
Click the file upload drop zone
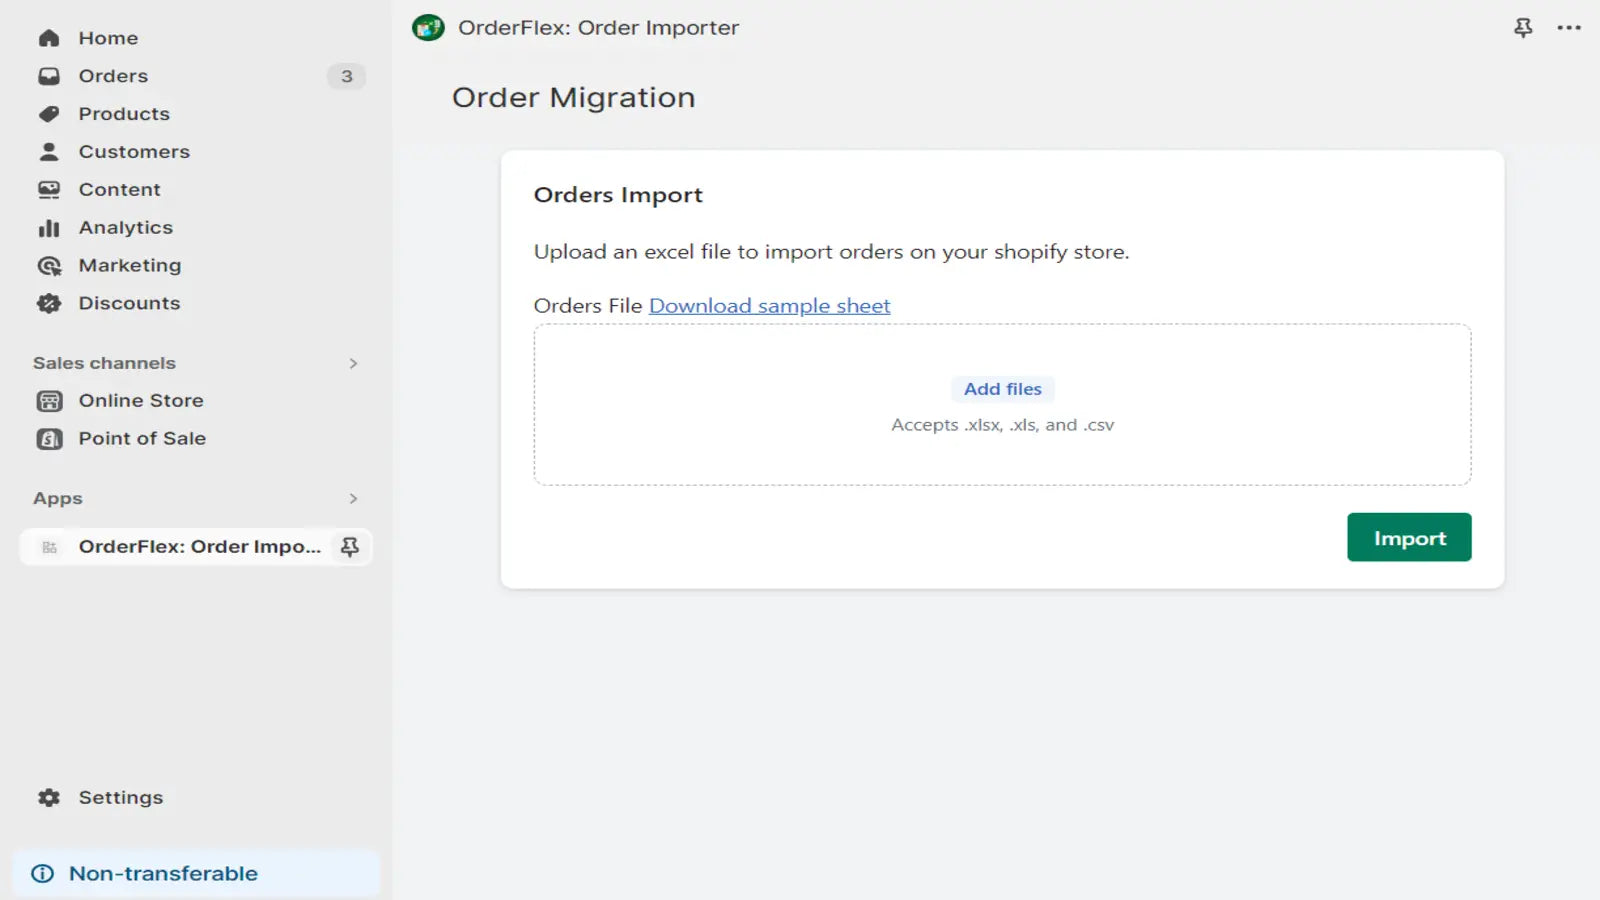tap(1002, 405)
